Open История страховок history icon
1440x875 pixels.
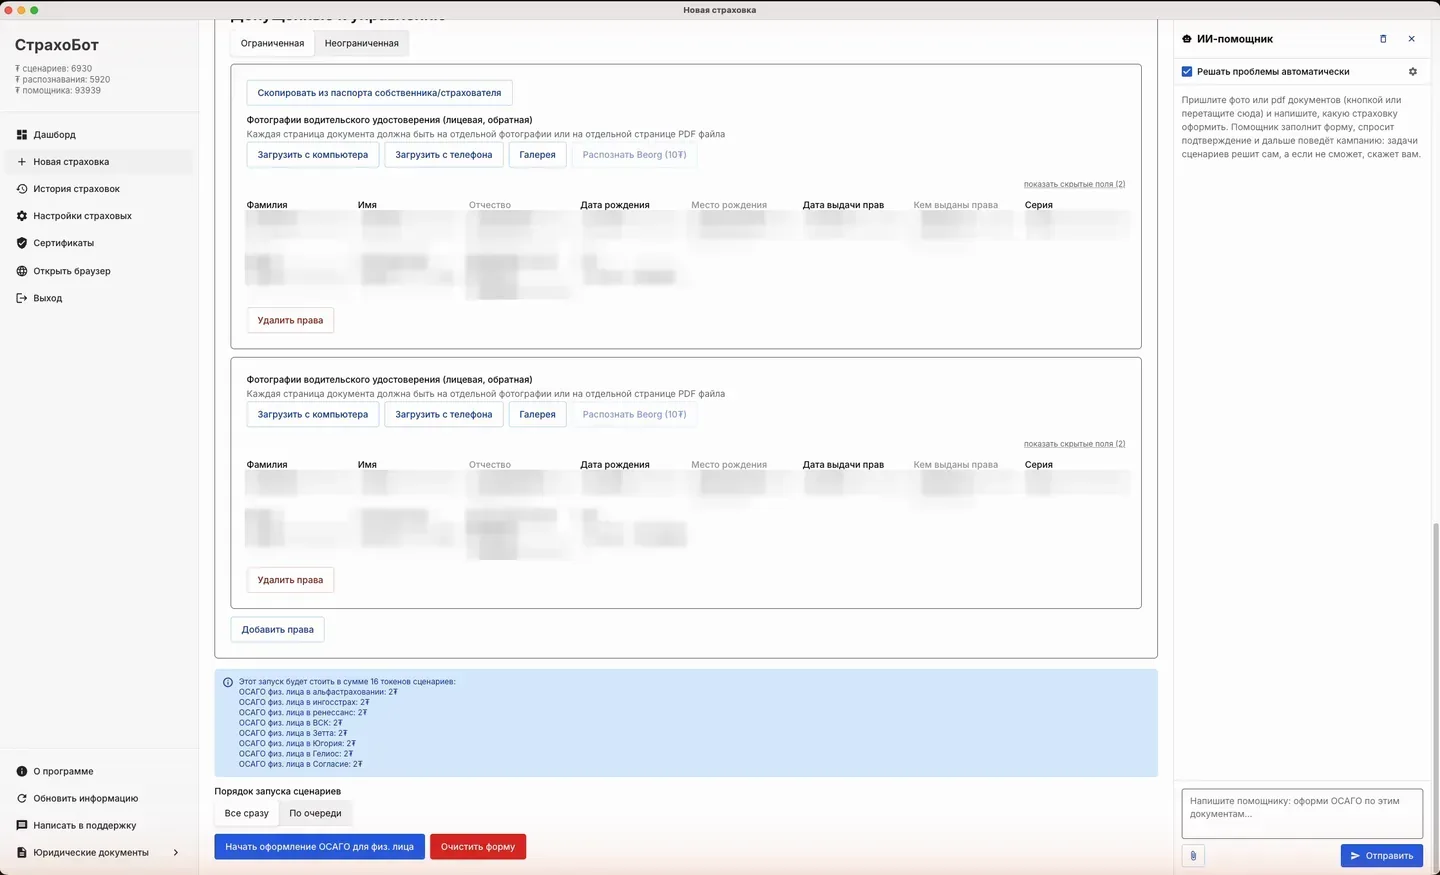tap(22, 188)
